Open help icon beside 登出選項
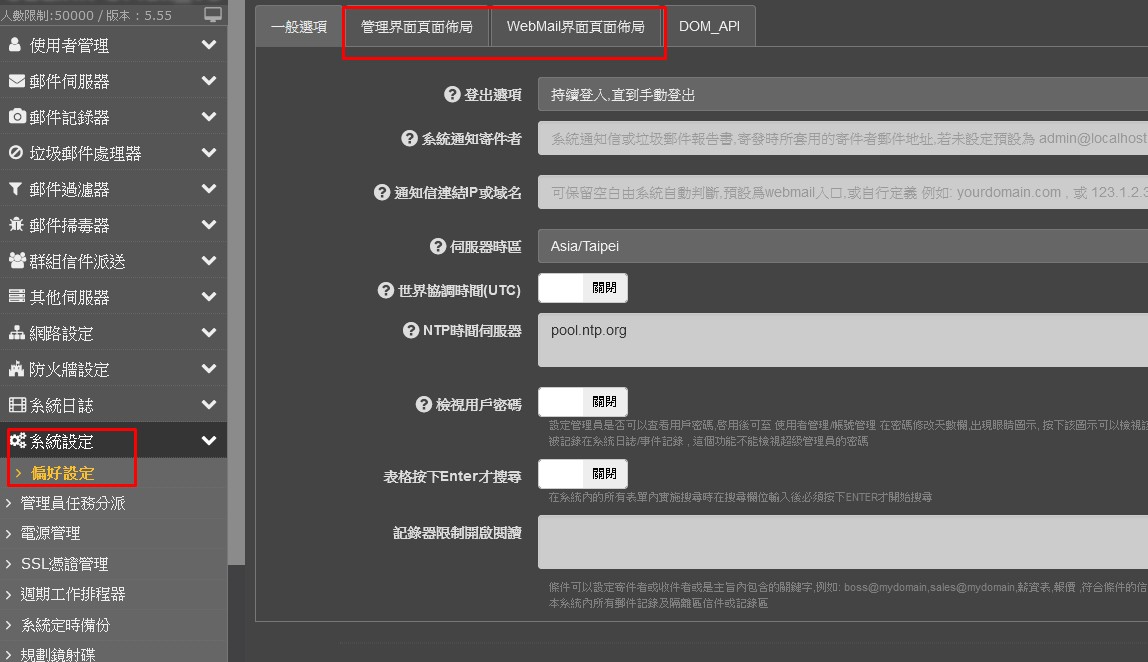This screenshot has height=662, width=1148. click(452, 95)
